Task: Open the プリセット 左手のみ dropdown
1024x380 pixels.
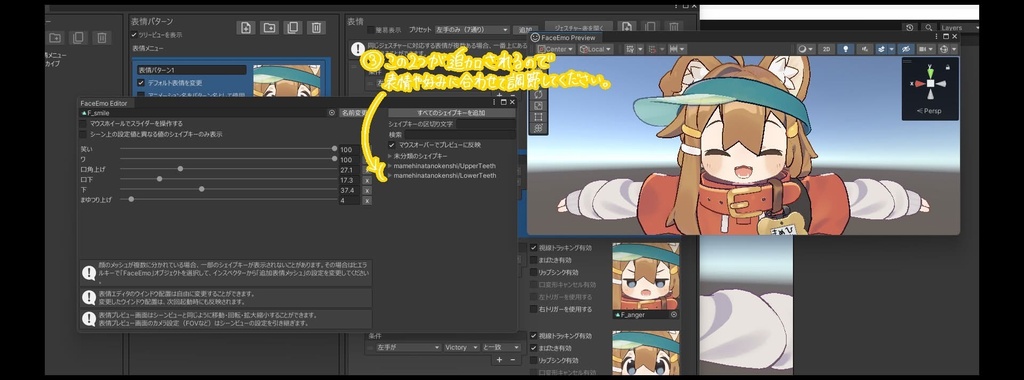Action: coord(472,30)
